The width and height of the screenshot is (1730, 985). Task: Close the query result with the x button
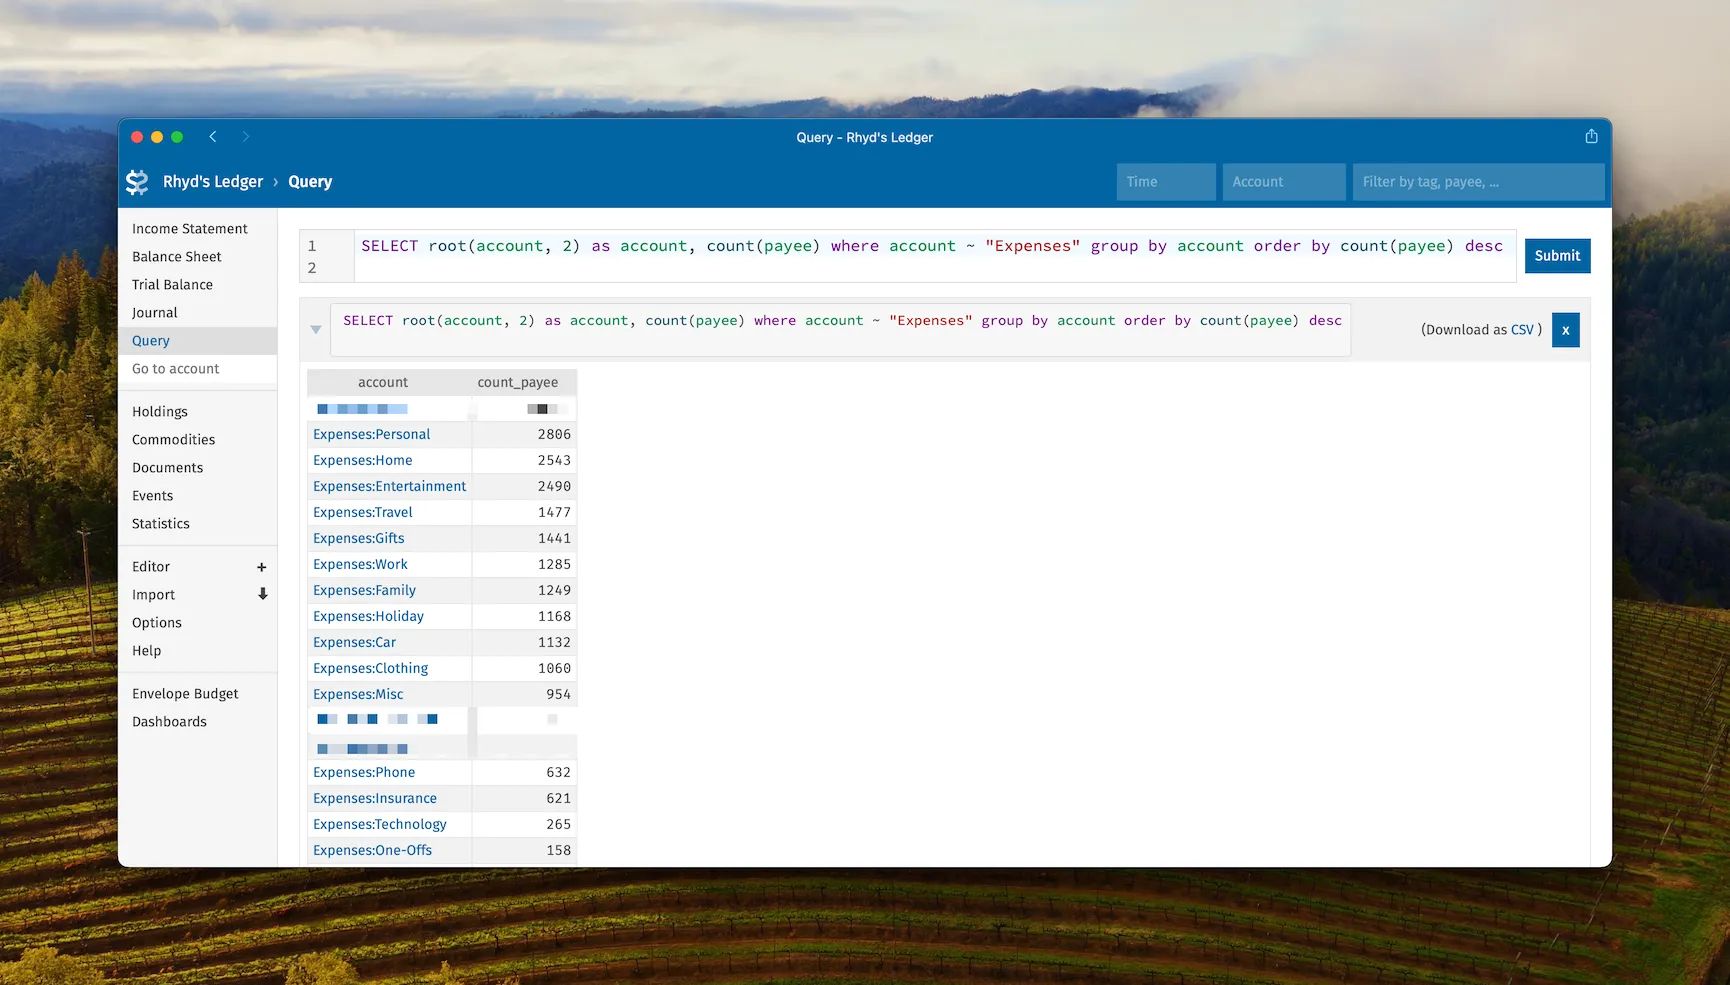tap(1565, 329)
